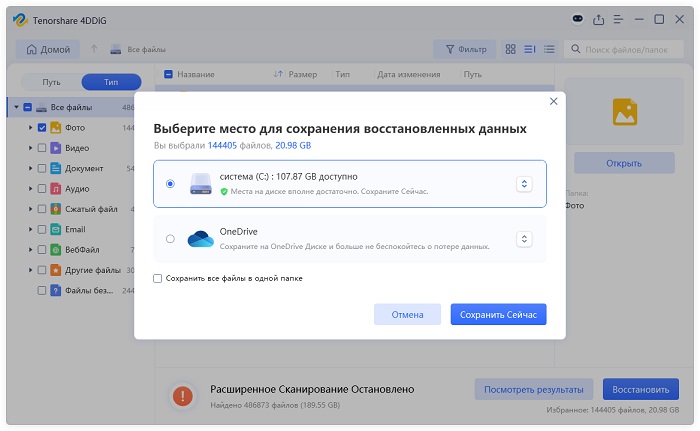Click the share/export icon in title bar
This screenshot has height=431, width=700.
pyautogui.click(x=598, y=20)
